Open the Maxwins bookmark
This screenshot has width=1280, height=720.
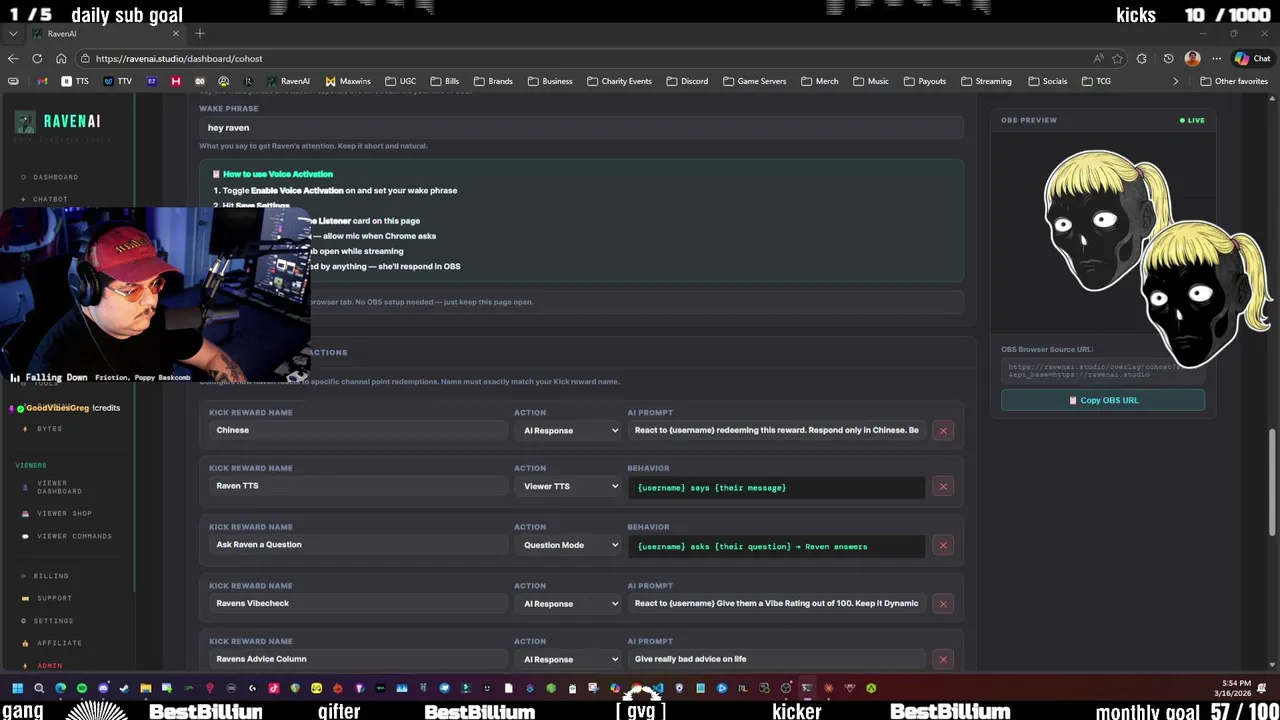click(348, 81)
